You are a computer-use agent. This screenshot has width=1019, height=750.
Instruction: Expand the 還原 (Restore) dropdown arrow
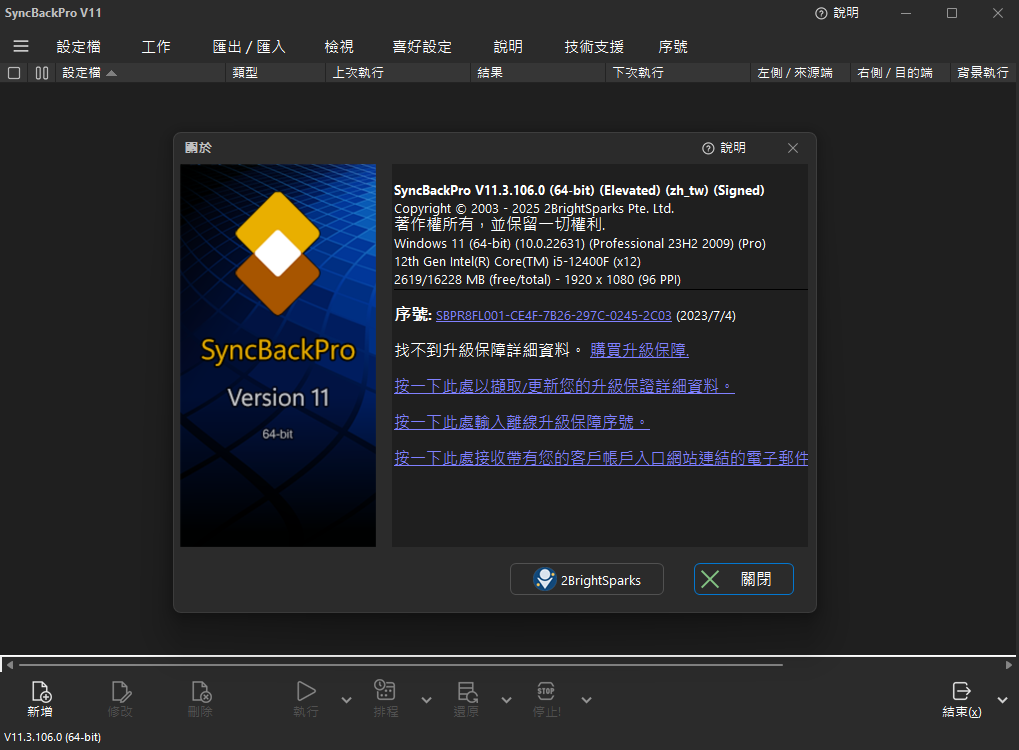pos(506,700)
